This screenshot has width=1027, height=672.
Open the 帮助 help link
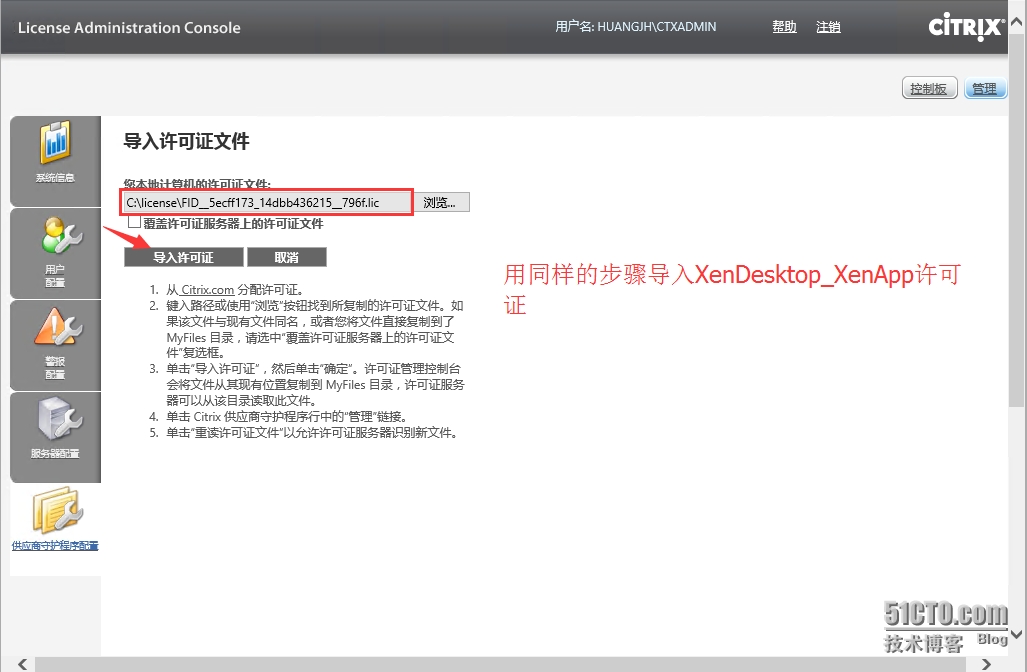coord(784,27)
